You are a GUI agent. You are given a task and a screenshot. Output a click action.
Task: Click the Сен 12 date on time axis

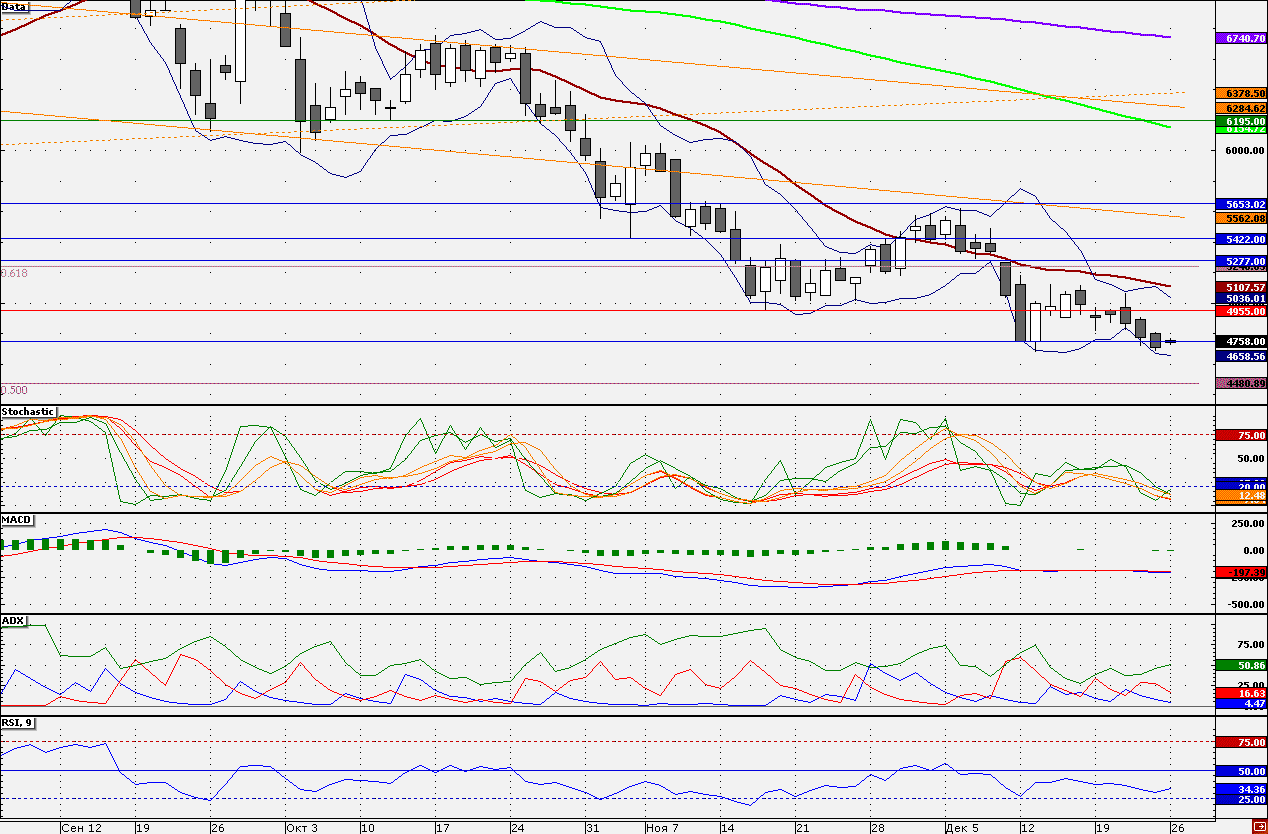point(81,828)
